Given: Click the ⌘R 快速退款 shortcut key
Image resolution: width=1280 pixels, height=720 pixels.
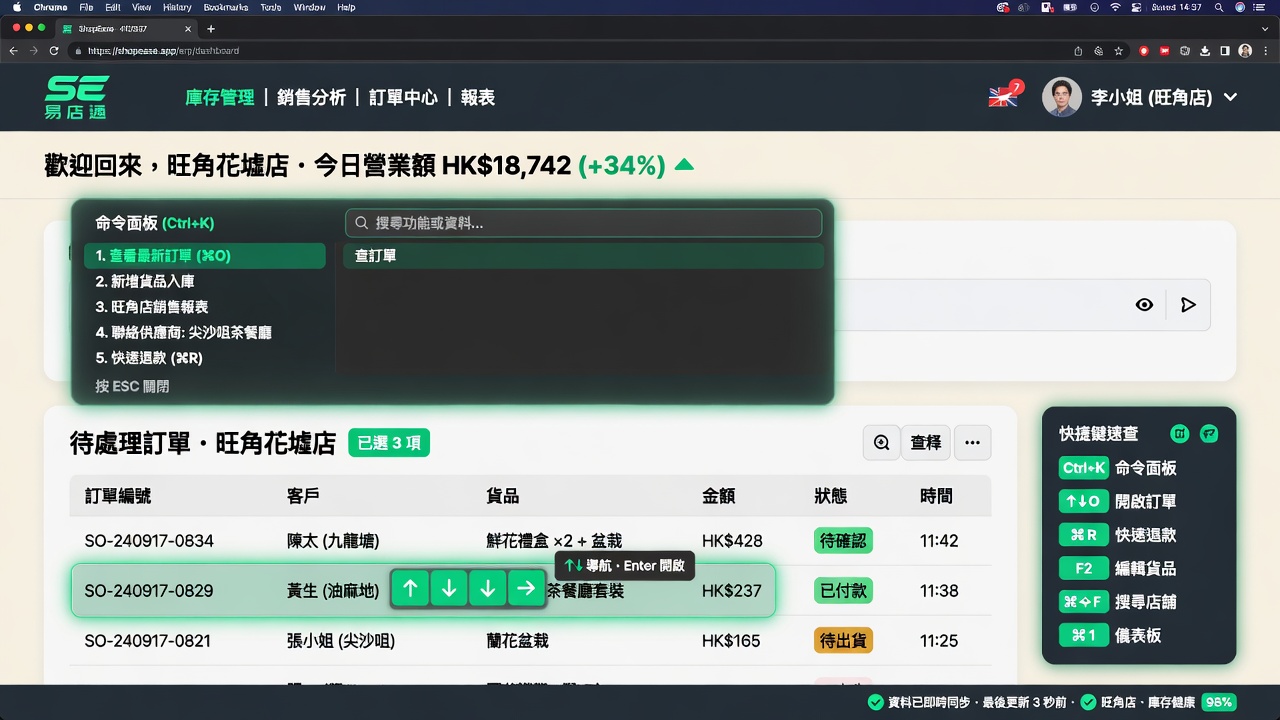Looking at the screenshot, I should tap(1084, 535).
